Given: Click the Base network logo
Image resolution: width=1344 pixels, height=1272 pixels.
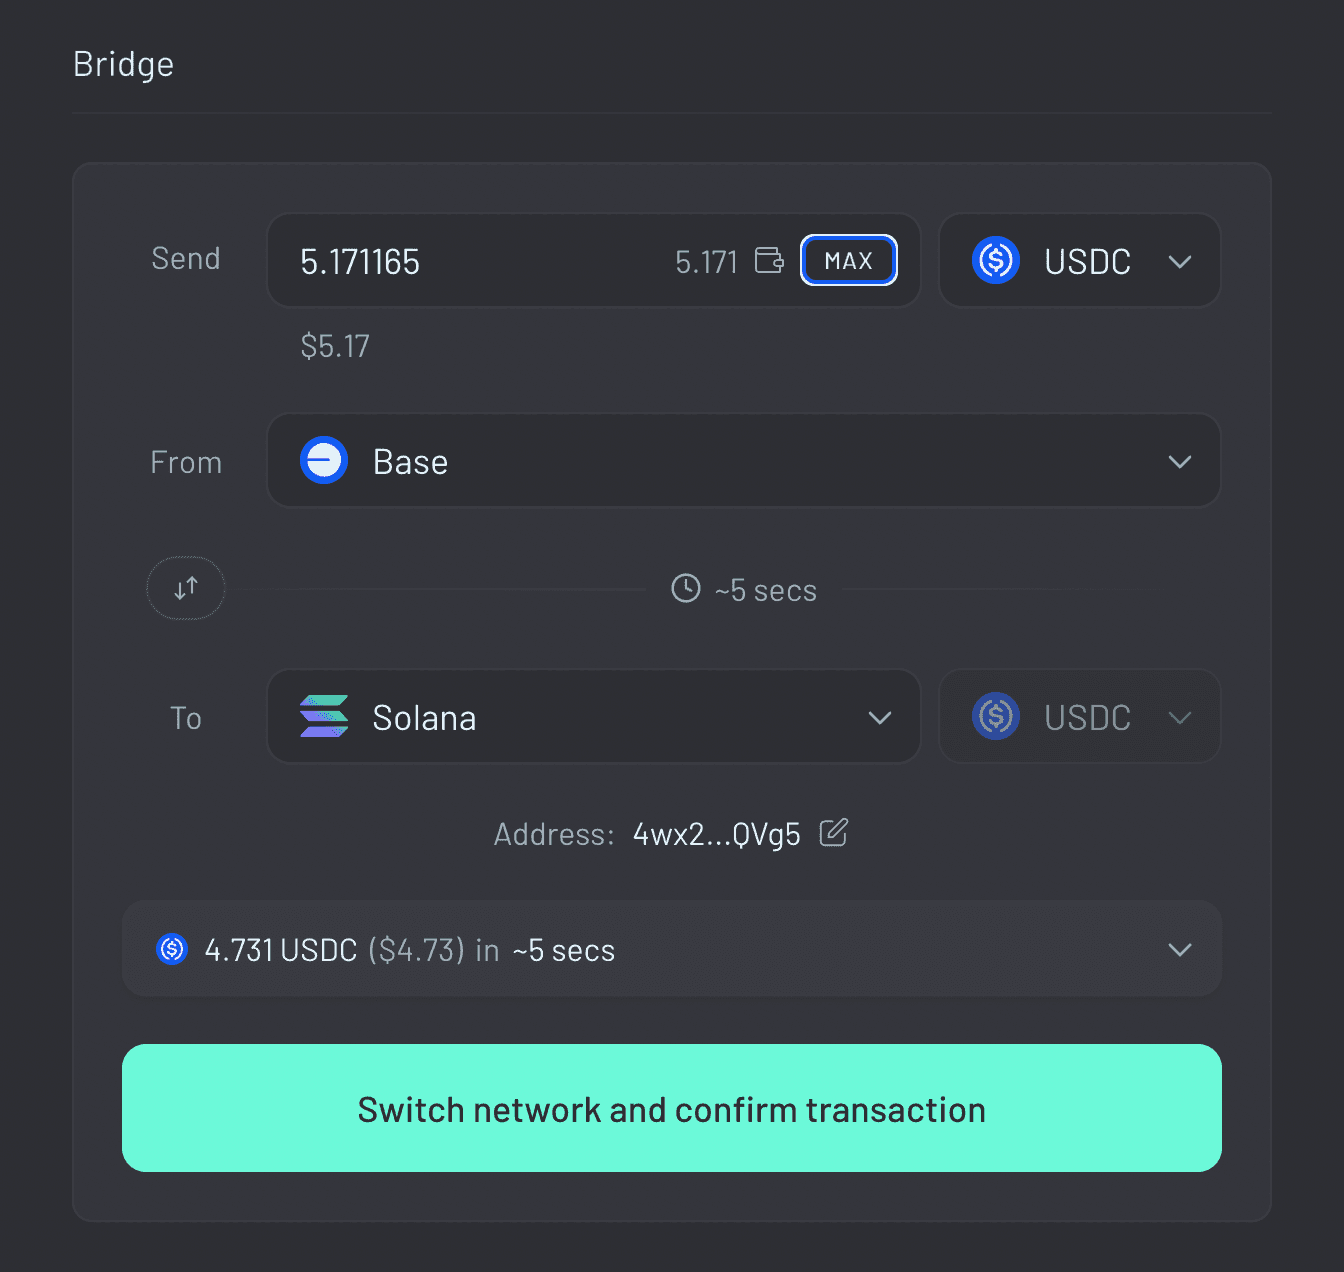Looking at the screenshot, I should click(323, 460).
